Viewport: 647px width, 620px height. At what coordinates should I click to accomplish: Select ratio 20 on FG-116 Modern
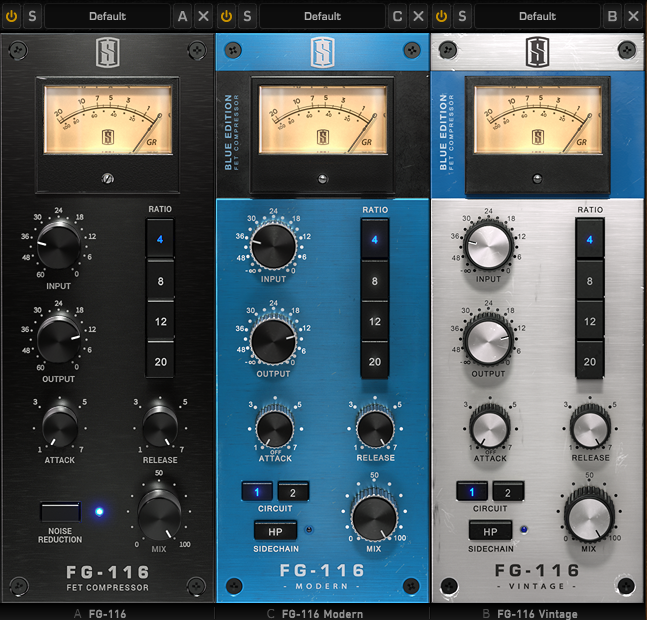click(375, 361)
